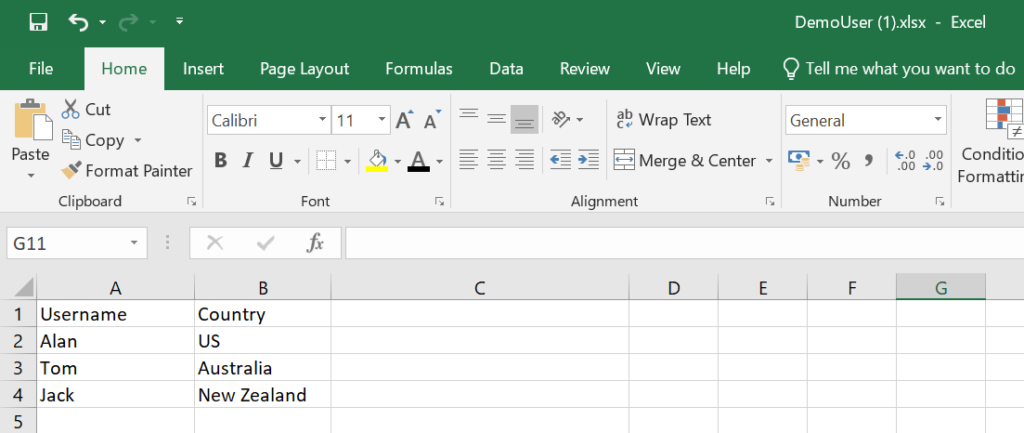Open the font size 11 dropdown
The width and height of the screenshot is (1024, 433).
click(382, 120)
